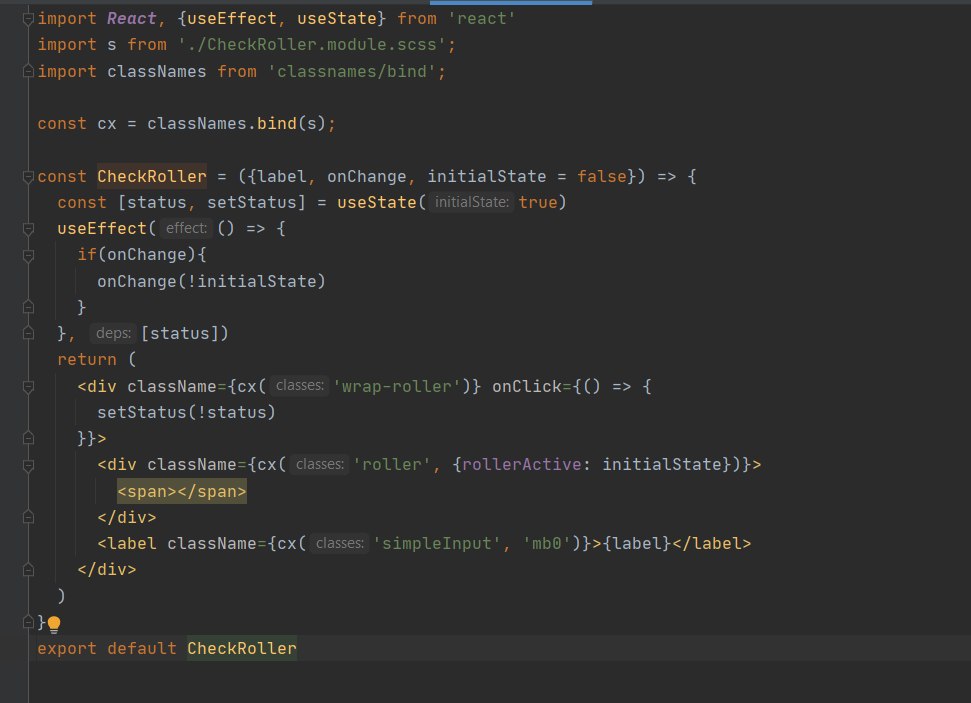This screenshot has height=703, width=971.
Task: Click 'bind' method in classNames.bind(s)
Action: coord(277,123)
